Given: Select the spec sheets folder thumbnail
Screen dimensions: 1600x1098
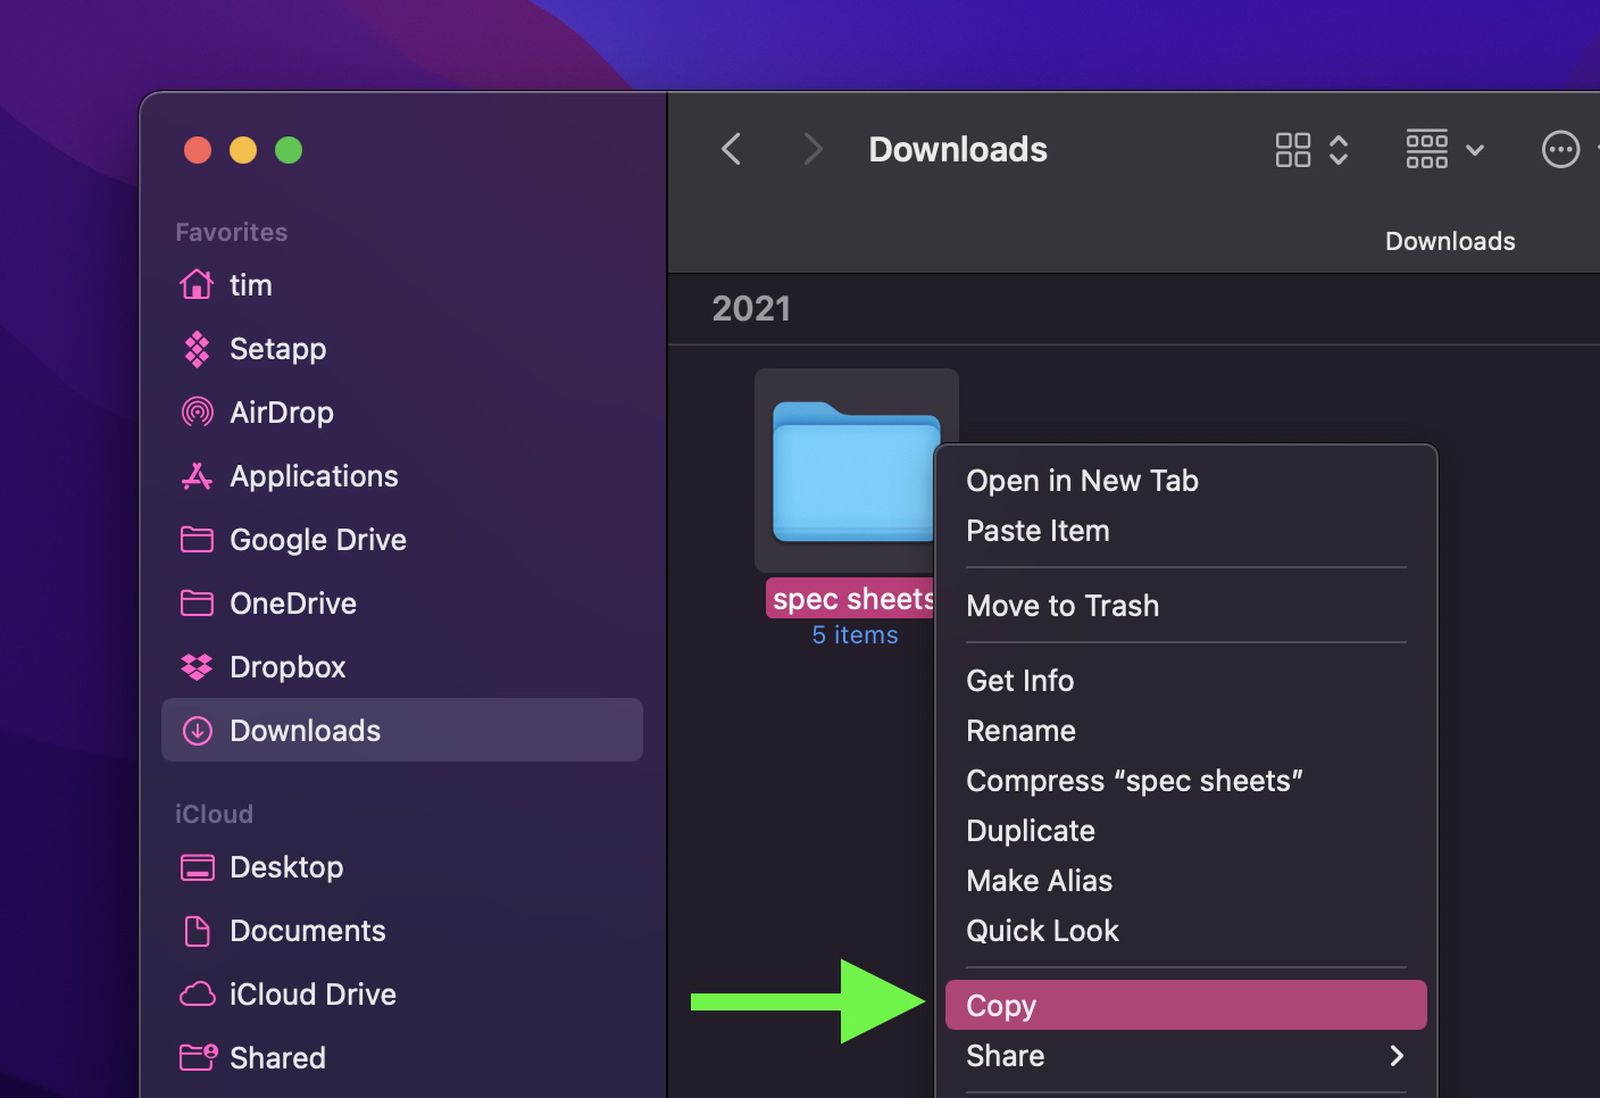Looking at the screenshot, I should click(856, 471).
